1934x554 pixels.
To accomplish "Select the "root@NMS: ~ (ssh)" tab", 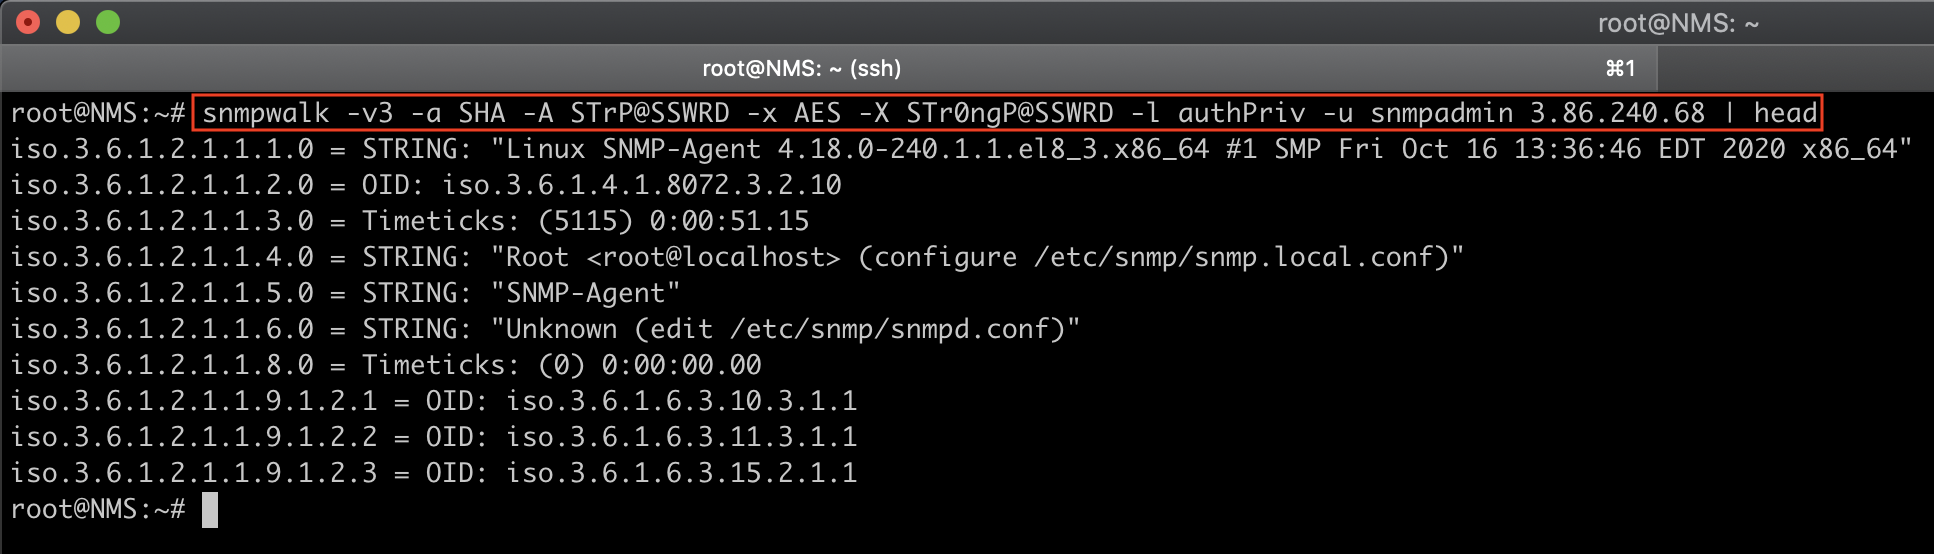I will (801, 68).
